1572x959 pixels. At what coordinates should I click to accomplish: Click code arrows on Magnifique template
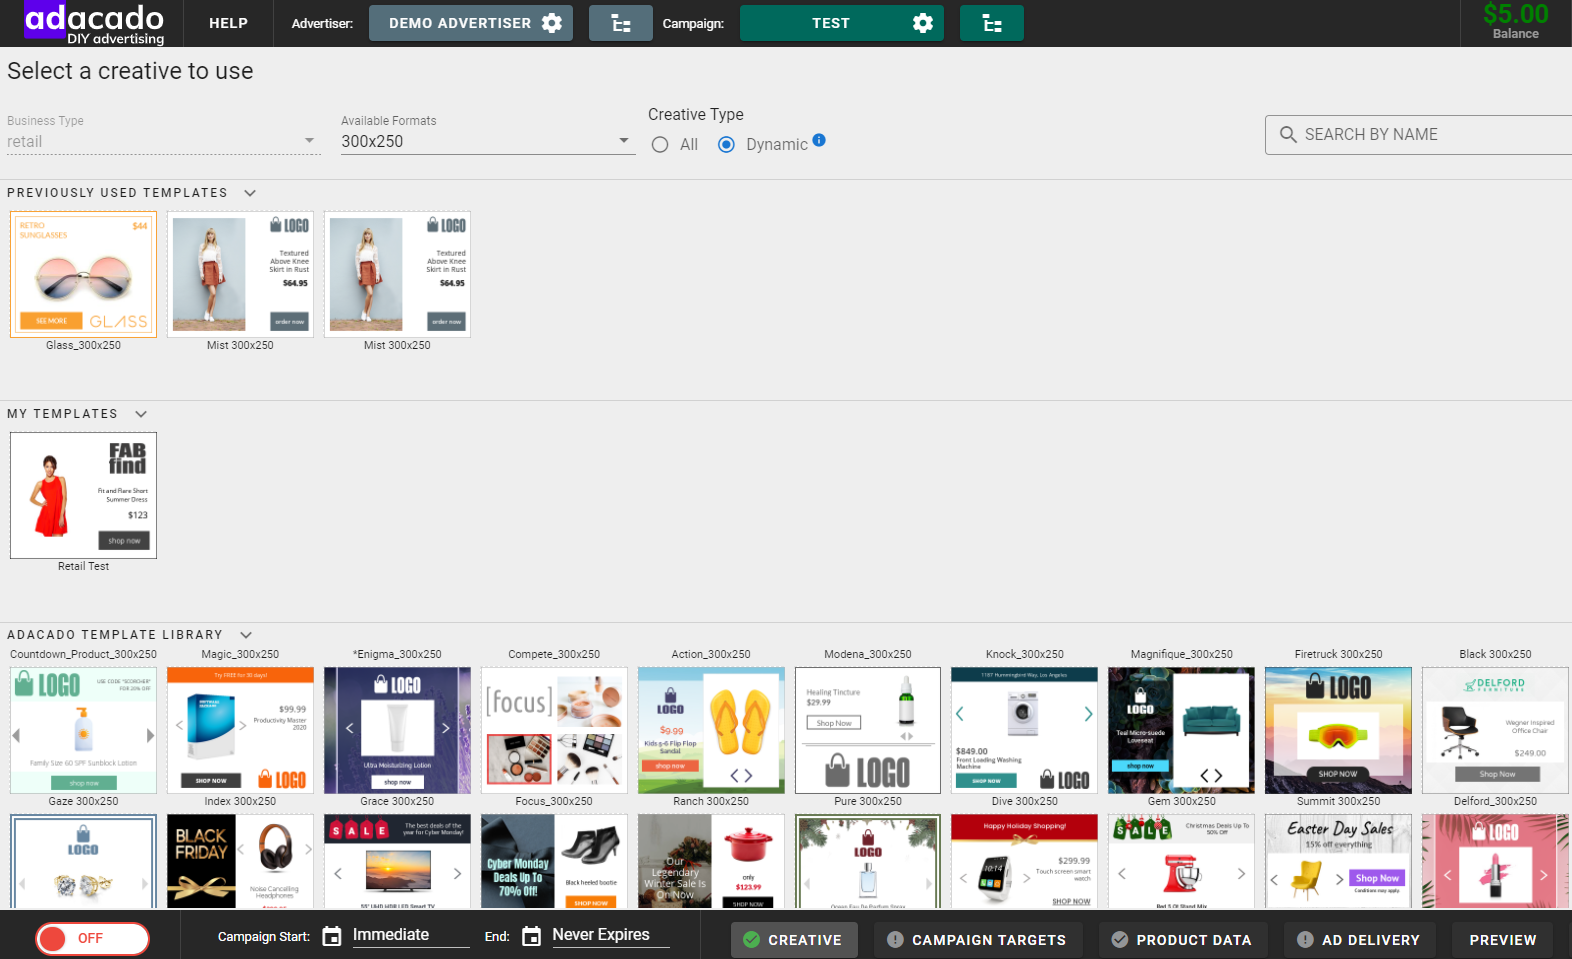coord(1211,775)
